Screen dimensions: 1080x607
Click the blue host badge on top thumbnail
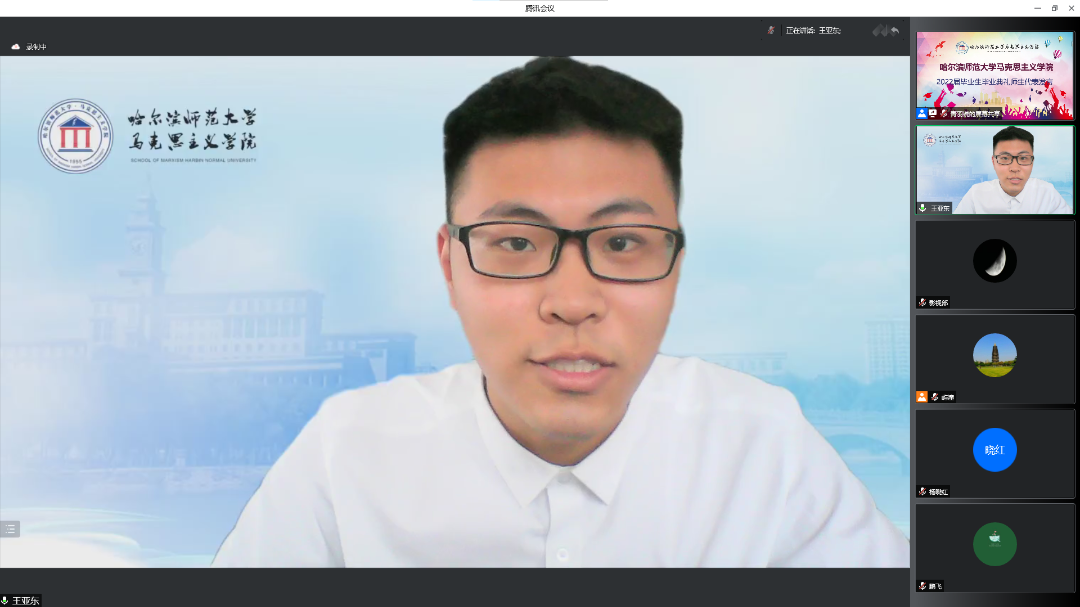(x=922, y=114)
